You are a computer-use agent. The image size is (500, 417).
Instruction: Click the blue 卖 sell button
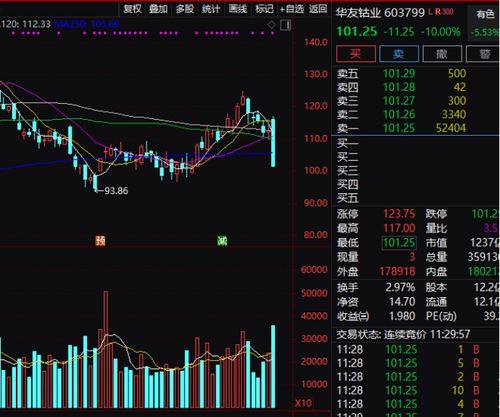point(399,54)
